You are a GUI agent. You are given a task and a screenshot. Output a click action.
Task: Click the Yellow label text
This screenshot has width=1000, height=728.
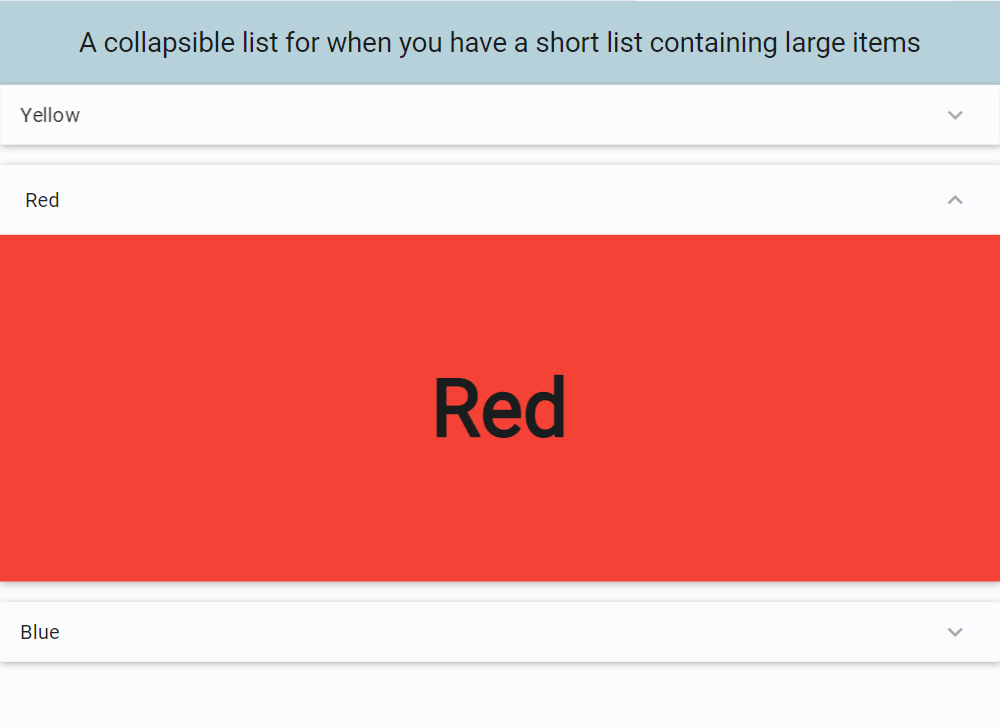[50, 115]
